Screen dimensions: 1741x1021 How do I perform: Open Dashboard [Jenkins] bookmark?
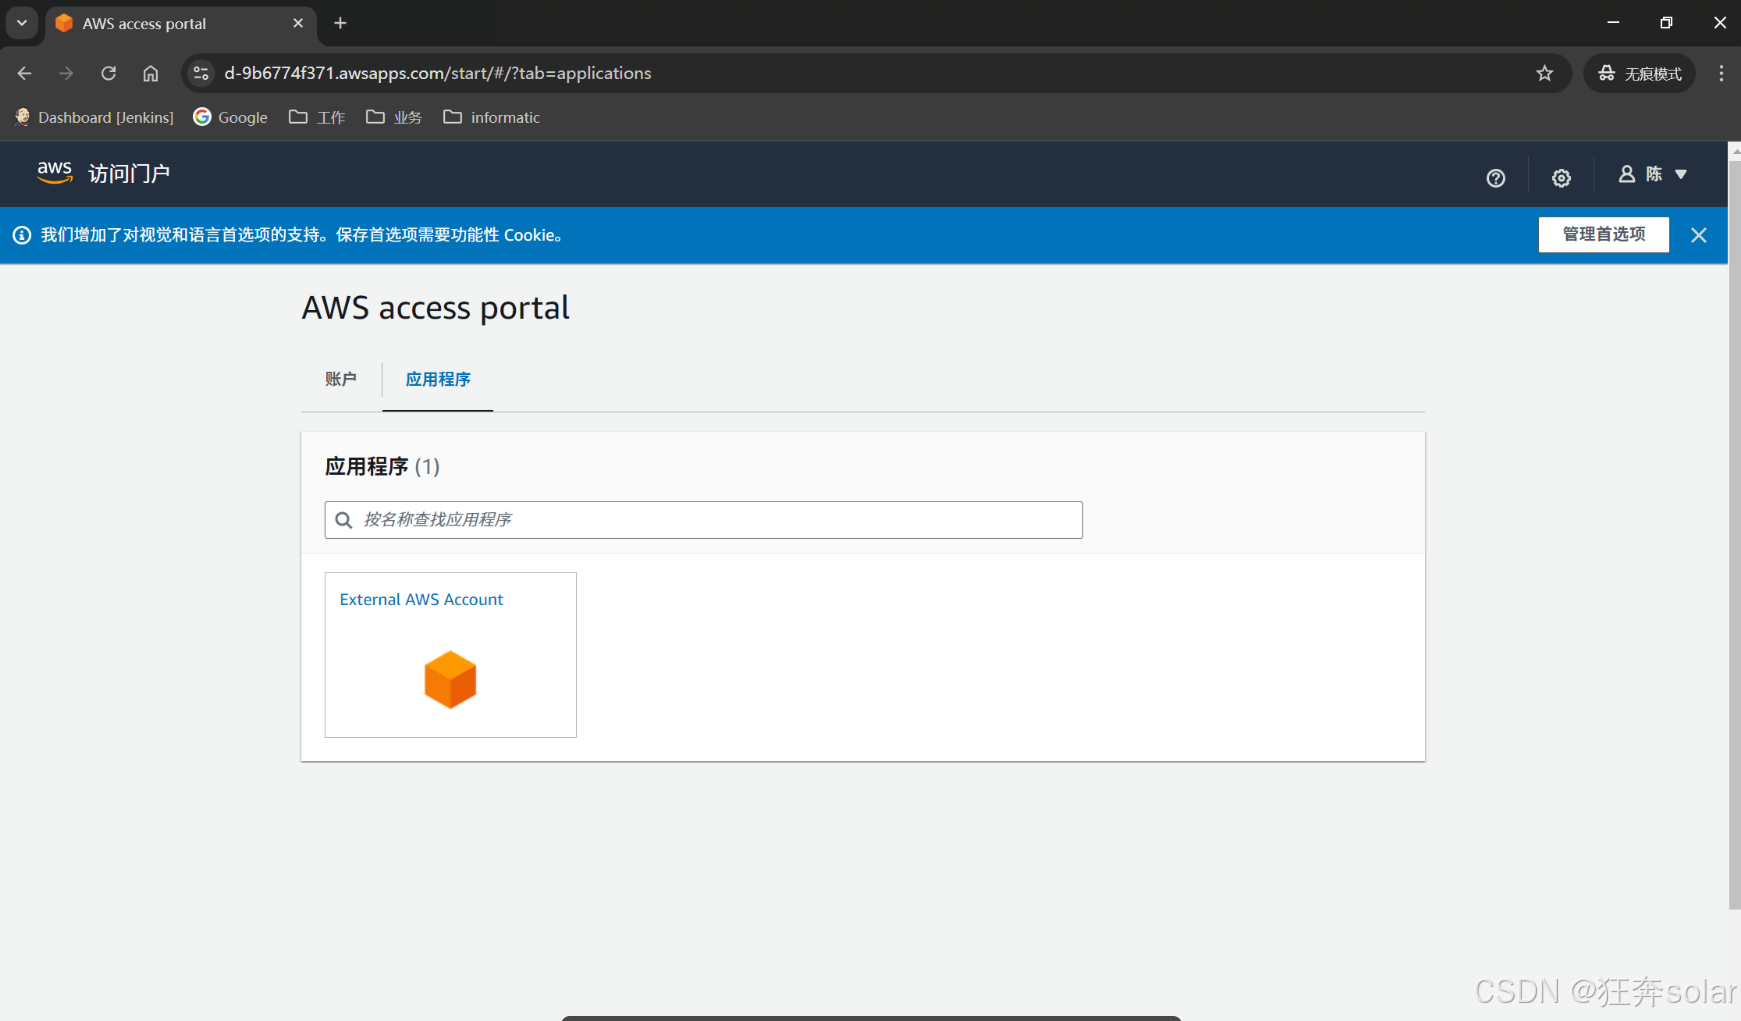94,117
